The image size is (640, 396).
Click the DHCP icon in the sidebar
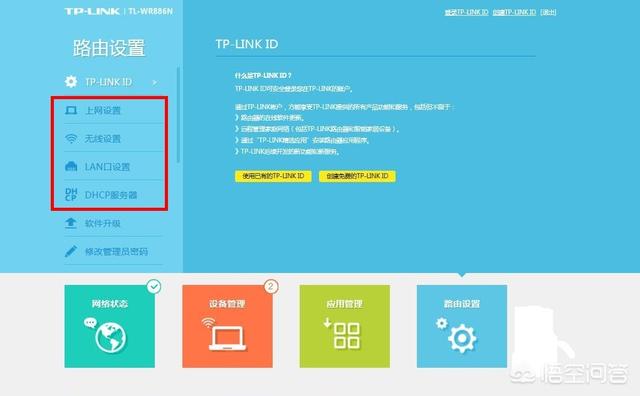71,195
